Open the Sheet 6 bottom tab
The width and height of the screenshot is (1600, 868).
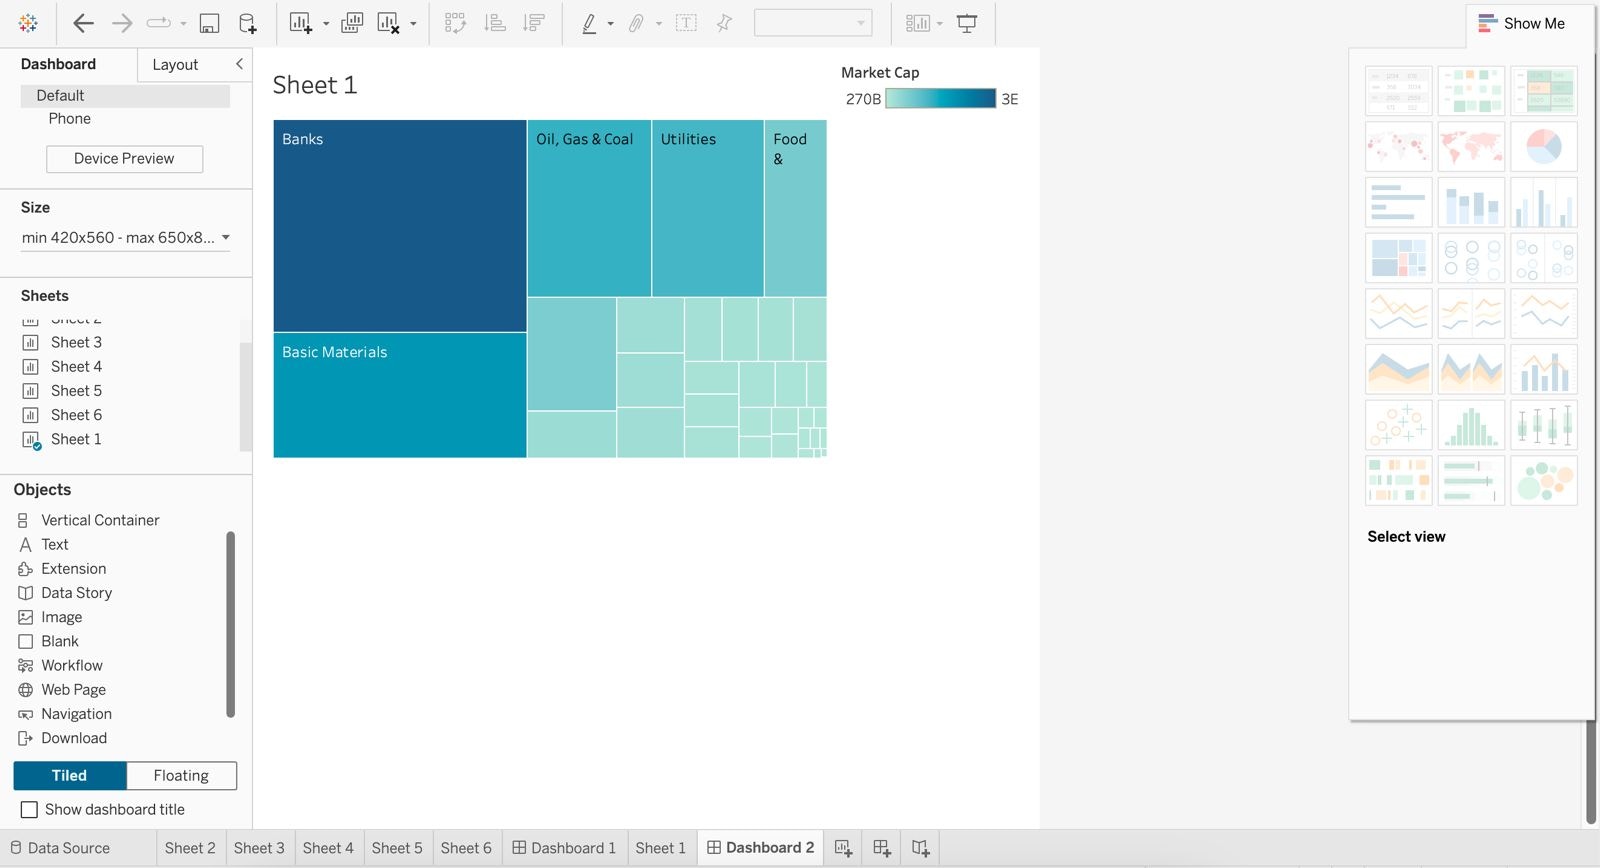(x=466, y=848)
